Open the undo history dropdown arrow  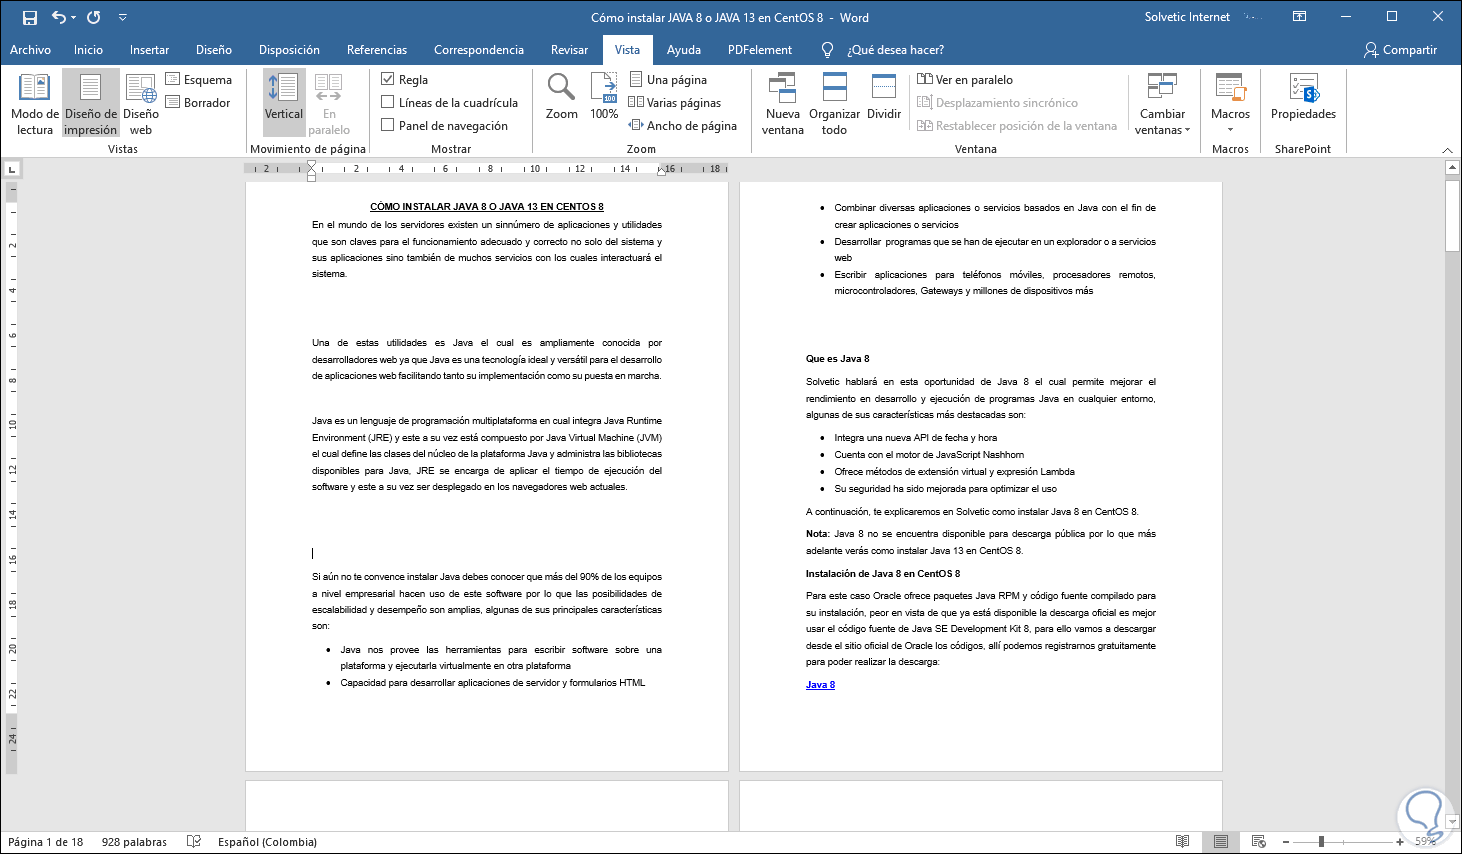click(x=74, y=18)
